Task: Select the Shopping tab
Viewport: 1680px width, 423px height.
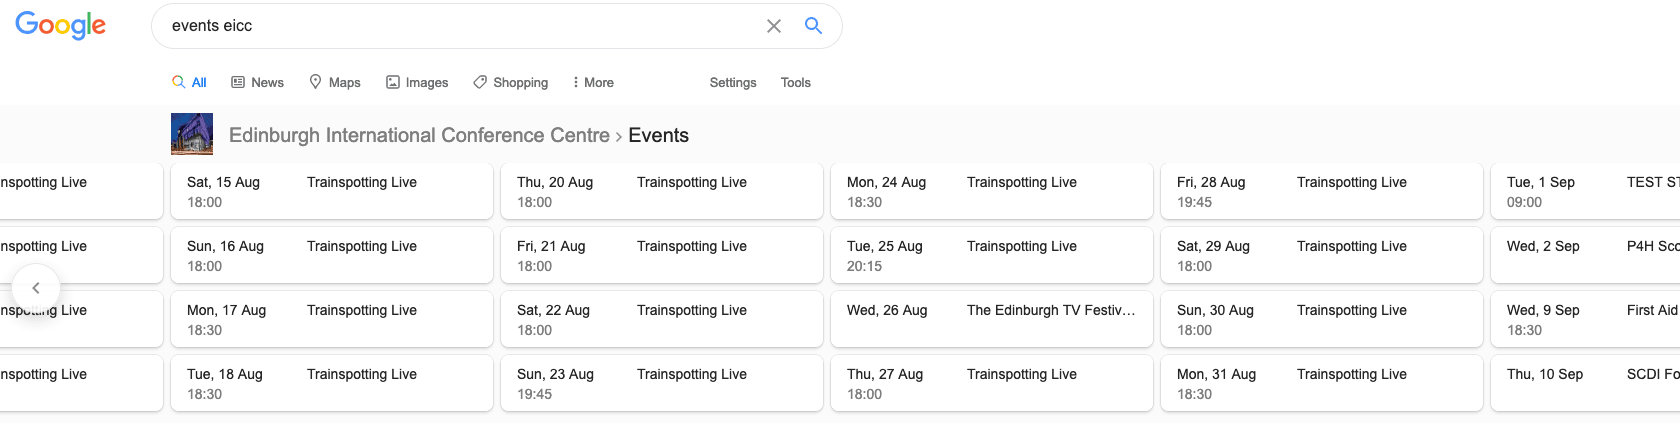Action: click(x=511, y=83)
